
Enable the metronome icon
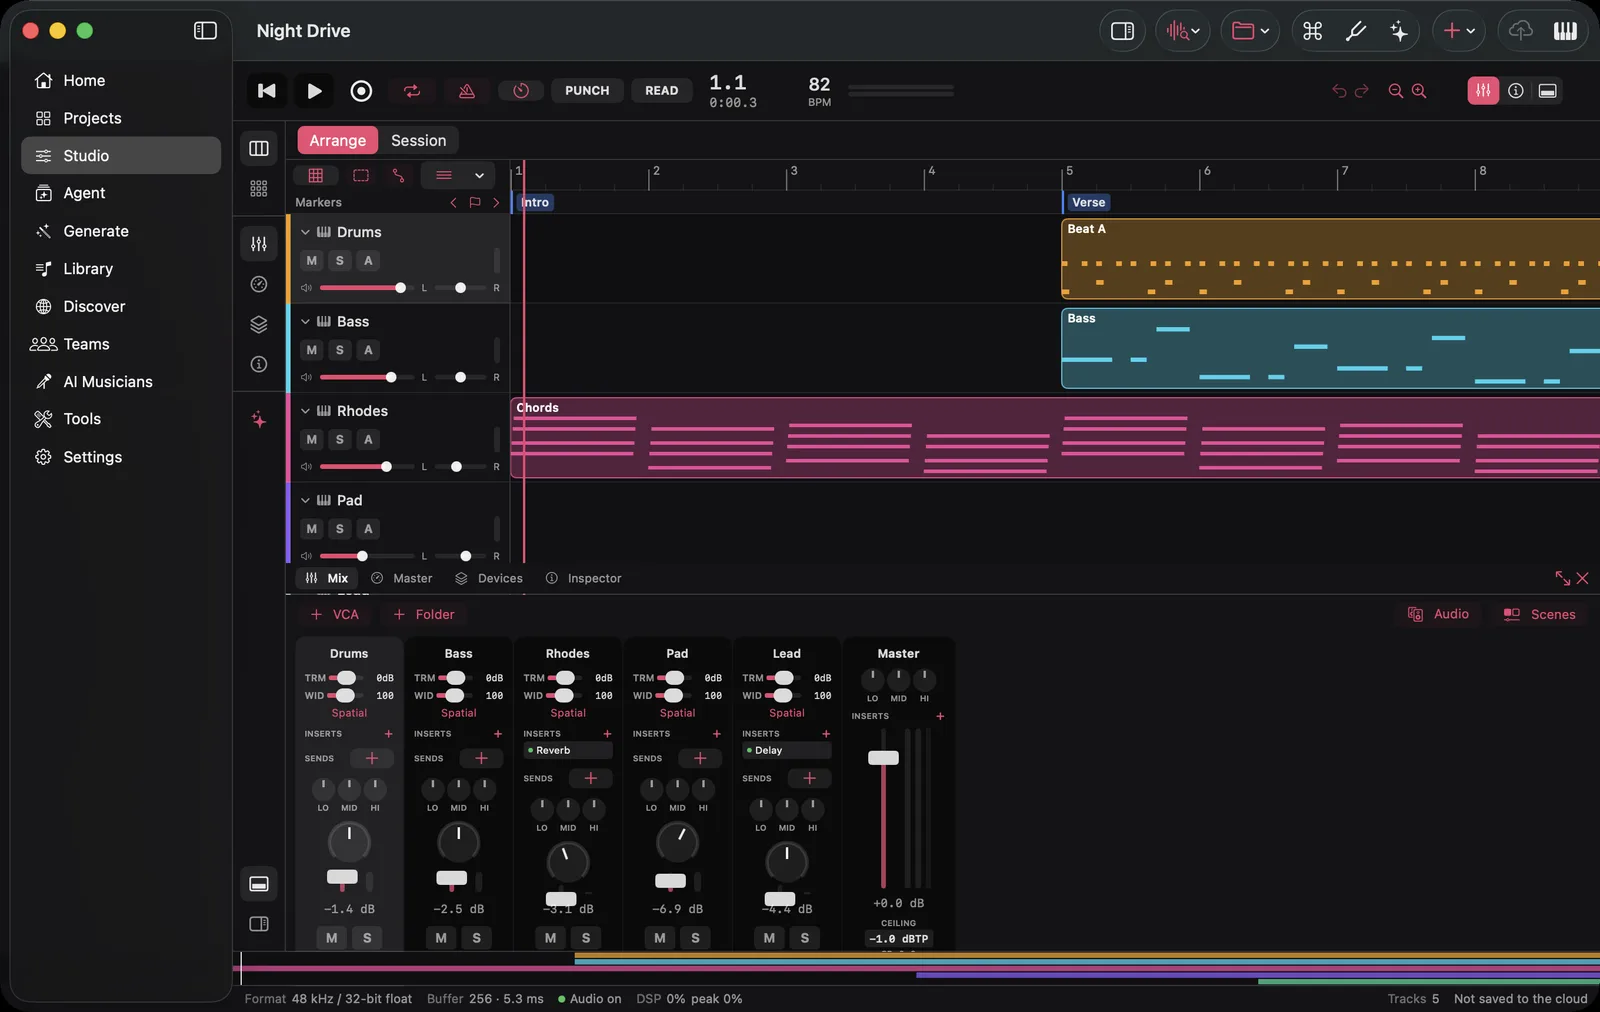tap(467, 91)
